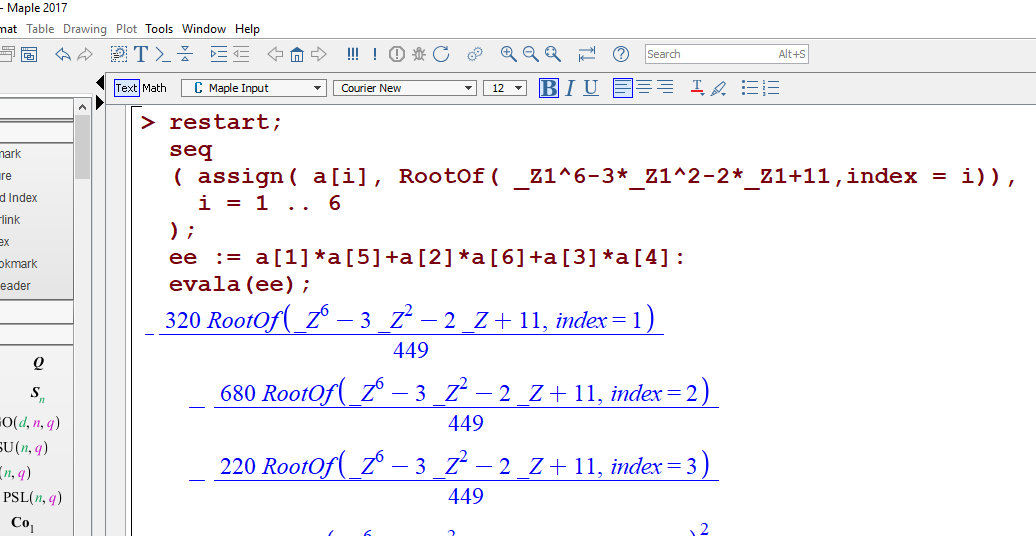Image resolution: width=1036 pixels, height=536 pixels.
Task: Toggle Italic formatting
Action: point(570,88)
